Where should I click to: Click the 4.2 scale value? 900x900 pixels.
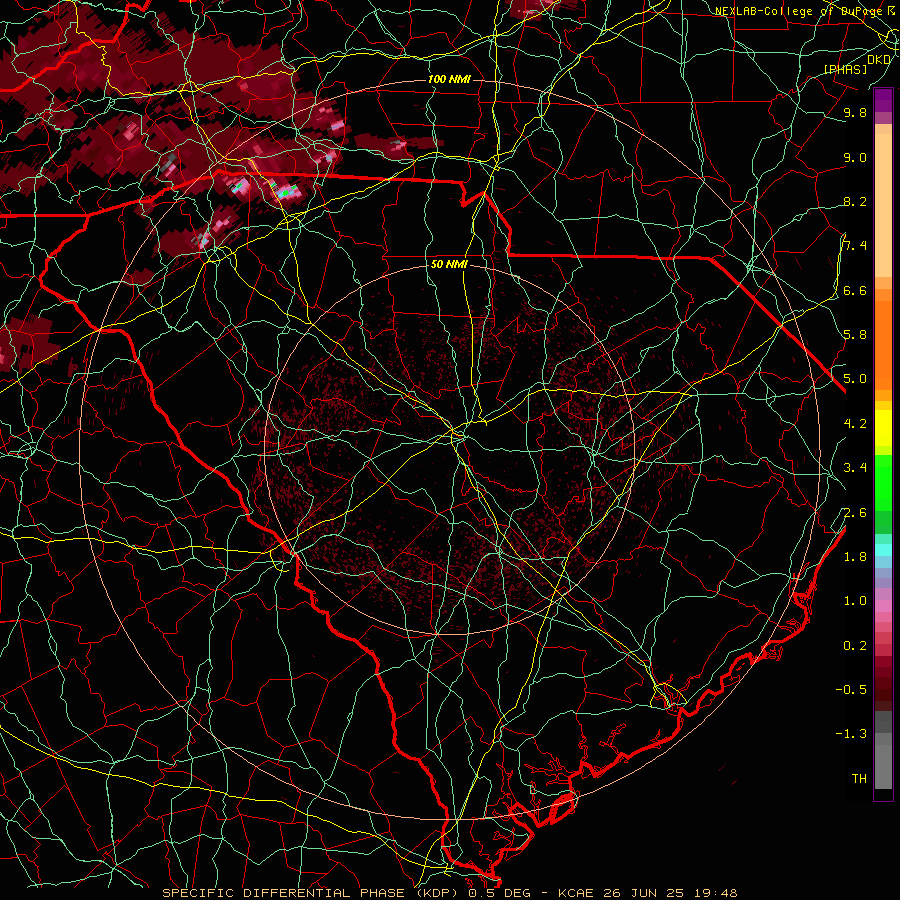click(855, 424)
